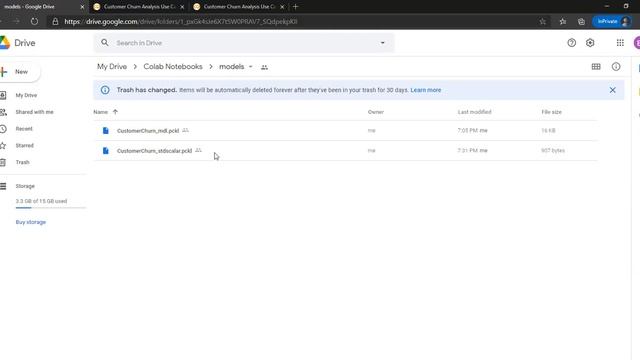Screen dimensions: 640x360
Task: Open the Settings gear icon
Action: [x=590, y=43]
